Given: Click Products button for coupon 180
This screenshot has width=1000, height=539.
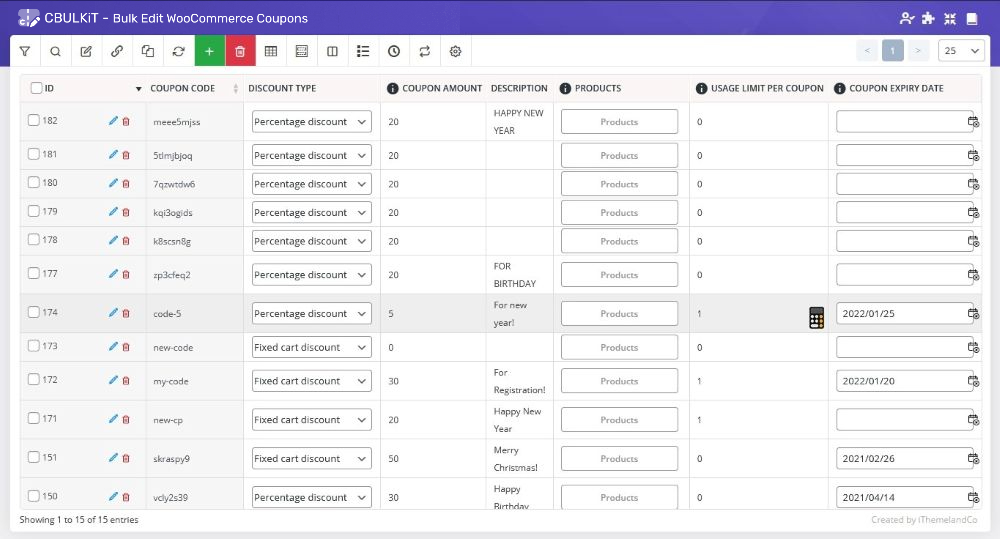Looking at the screenshot, I should pos(619,184).
